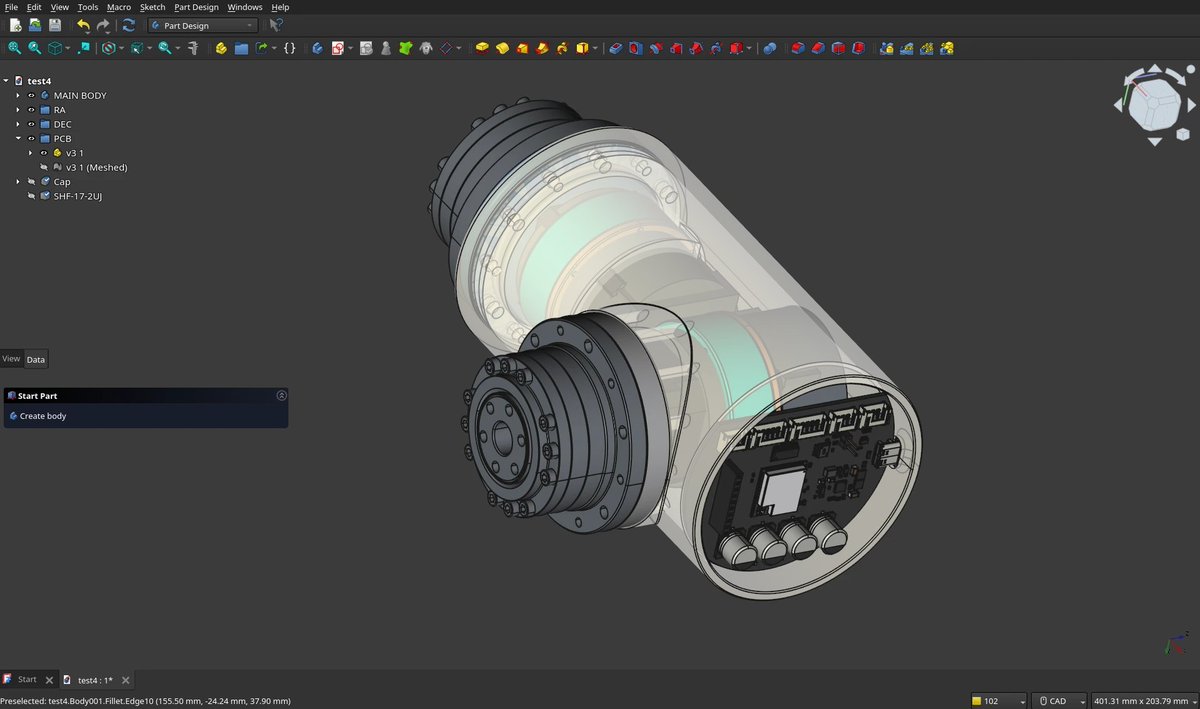
Task: Open the Part Design workbench dropdown
Action: click(202, 25)
